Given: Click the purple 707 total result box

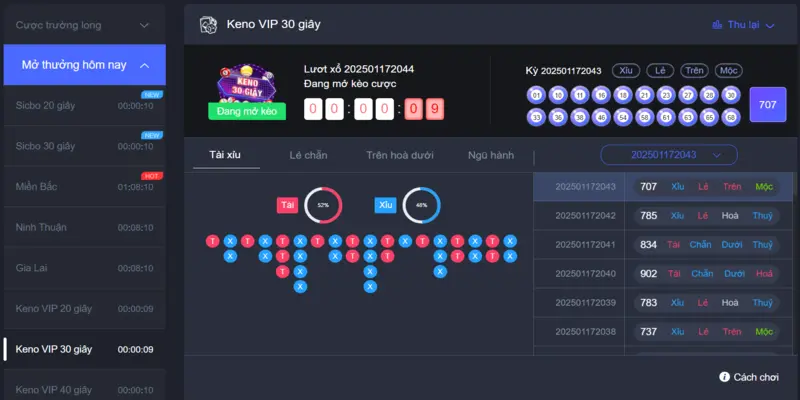Looking at the screenshot, I should click(767, 105).
